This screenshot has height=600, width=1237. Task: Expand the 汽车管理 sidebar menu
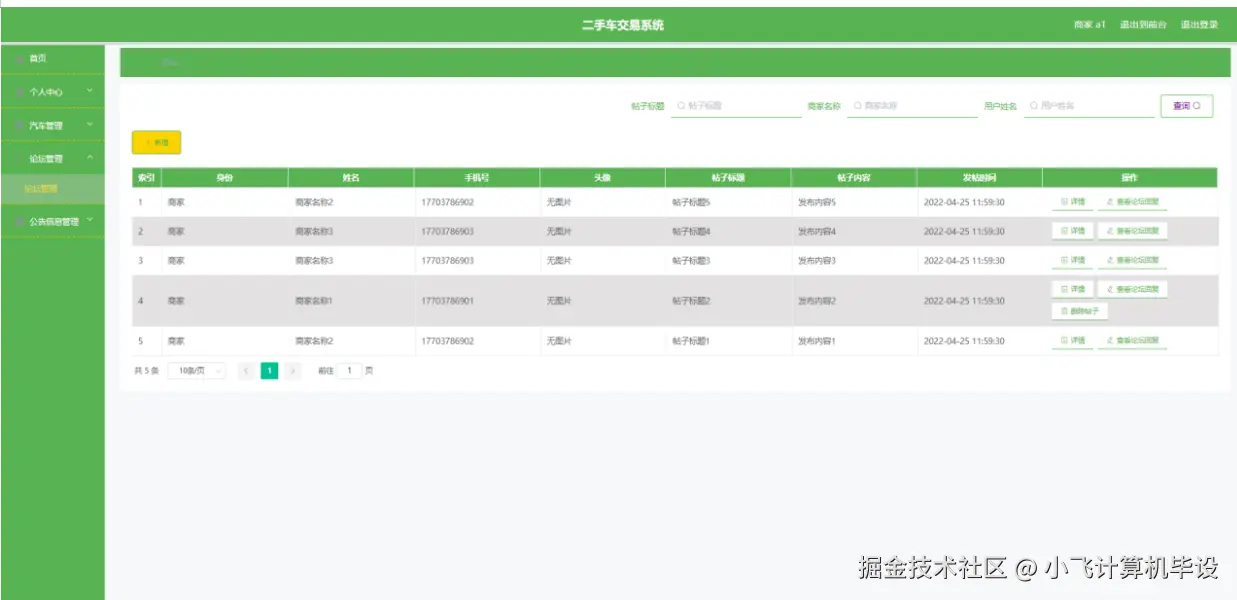point(52,126)
